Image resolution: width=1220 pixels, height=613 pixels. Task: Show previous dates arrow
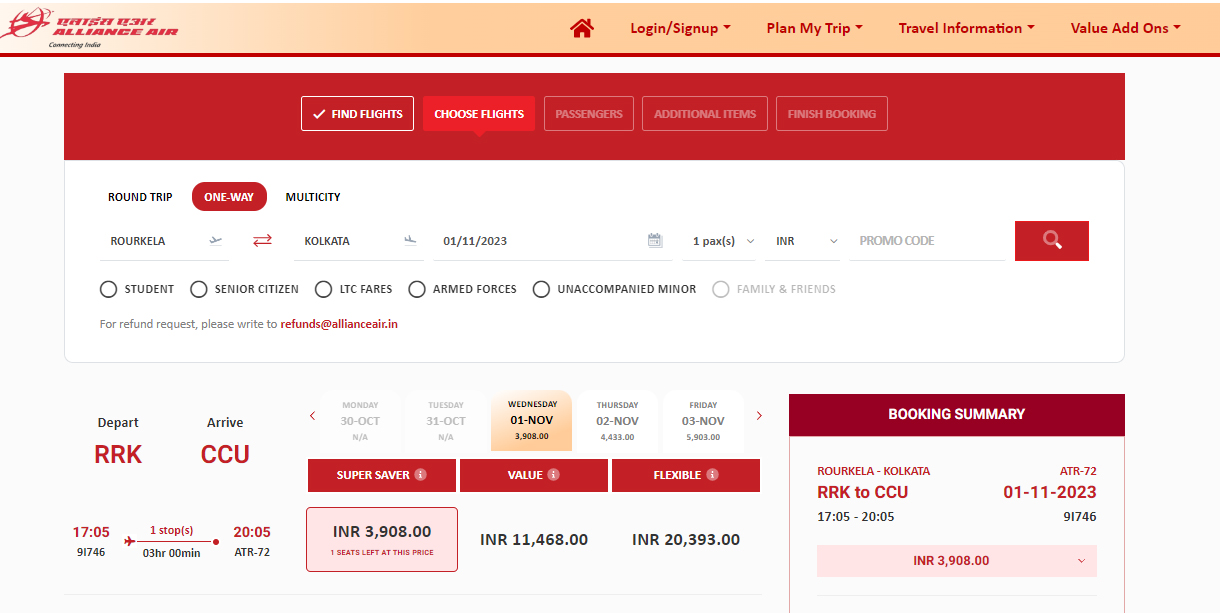[x=313, y=416]
